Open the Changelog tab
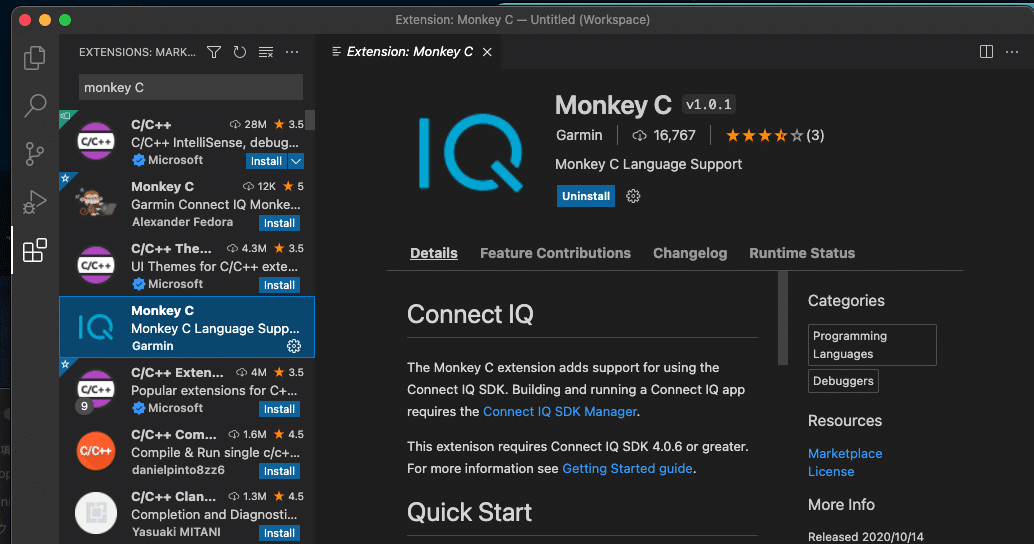This screenshot has height=544, width=1034. (690, 253)
